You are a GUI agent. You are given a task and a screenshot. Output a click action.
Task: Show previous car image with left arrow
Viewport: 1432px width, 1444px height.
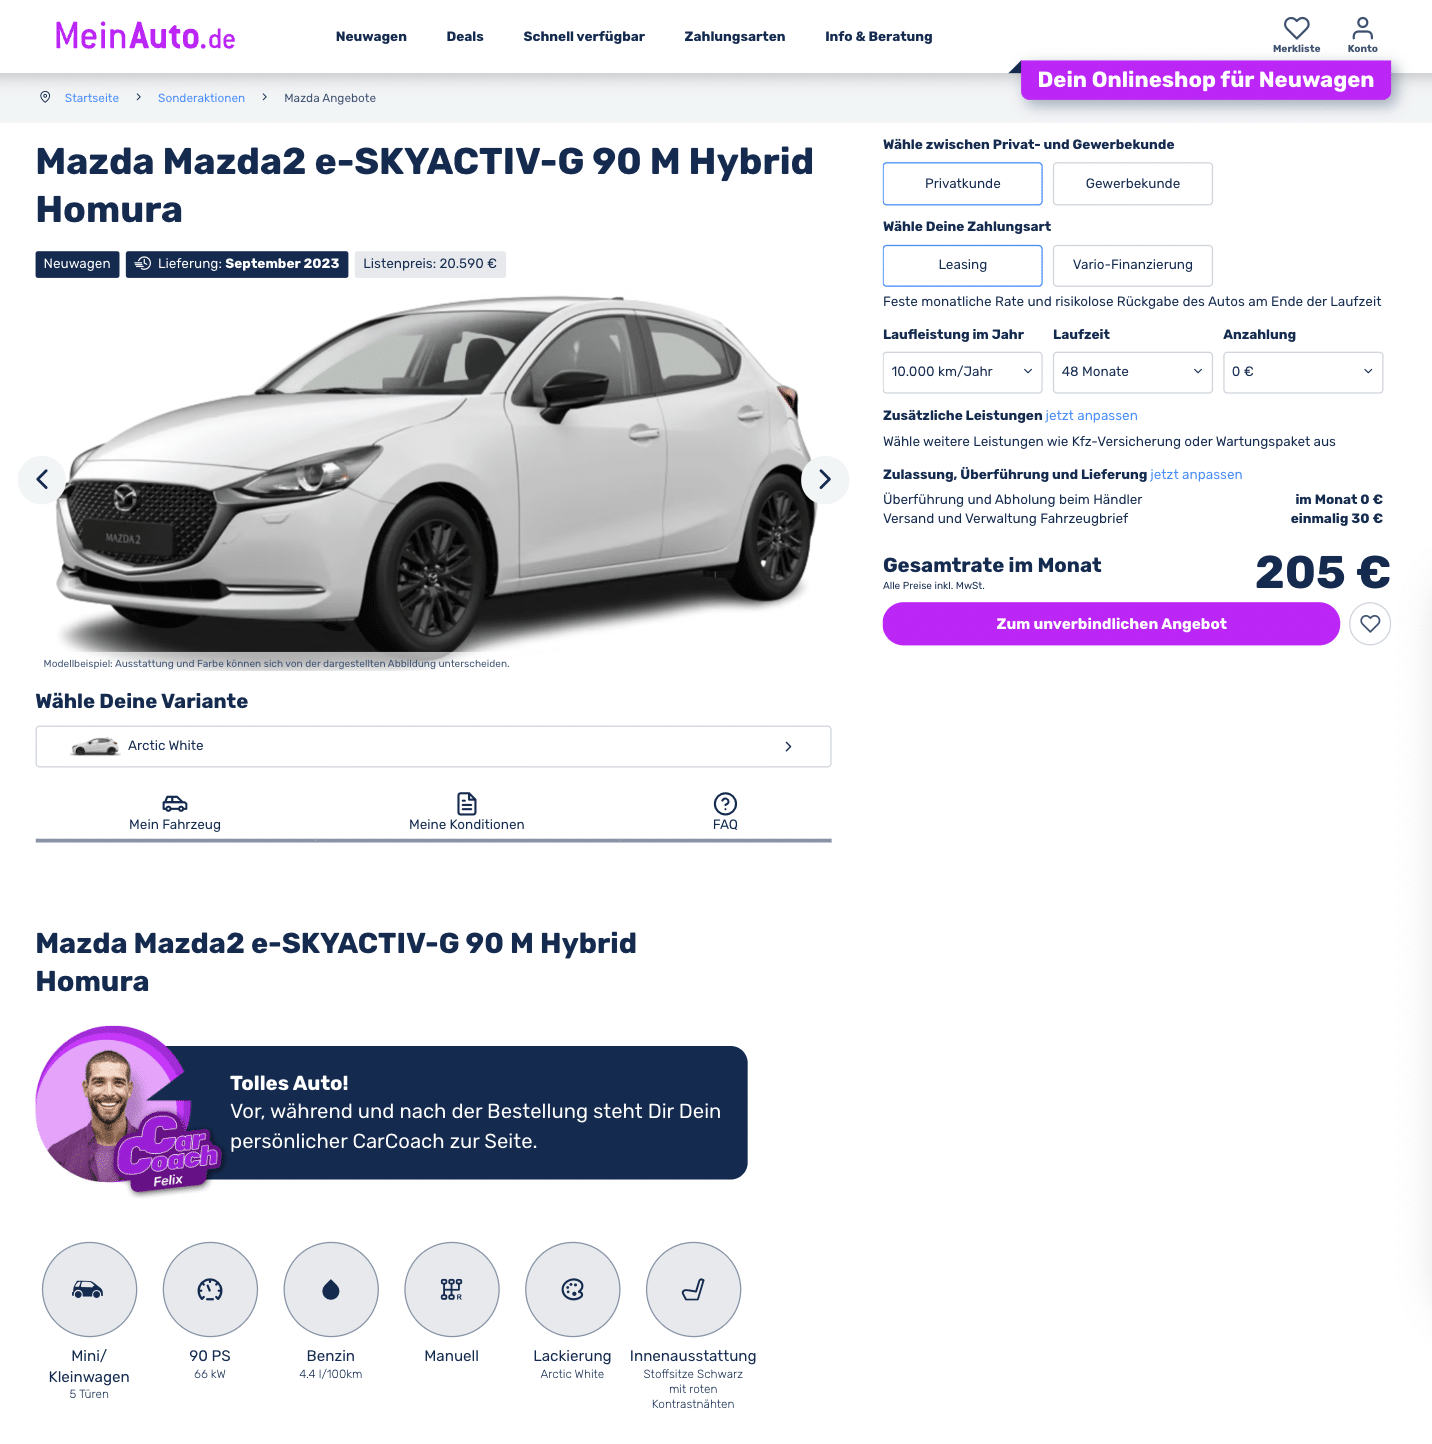pos(42,480)
